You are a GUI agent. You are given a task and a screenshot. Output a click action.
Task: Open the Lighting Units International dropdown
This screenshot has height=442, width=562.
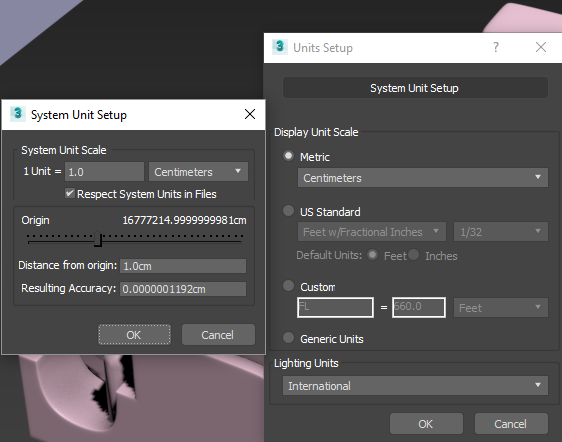[x=415, y=386]
